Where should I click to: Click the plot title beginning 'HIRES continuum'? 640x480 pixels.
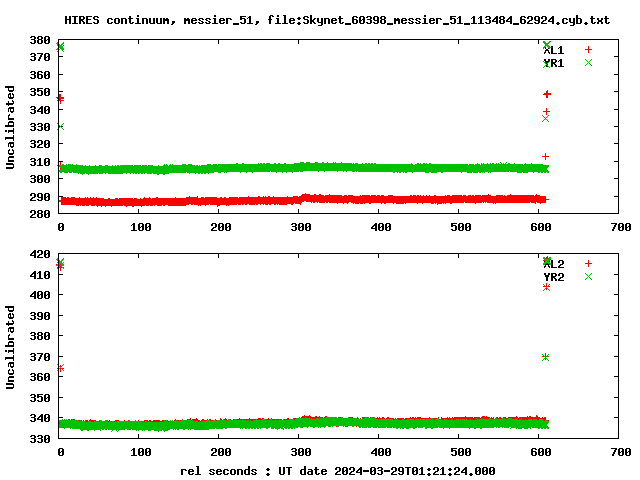click(337, 20)
